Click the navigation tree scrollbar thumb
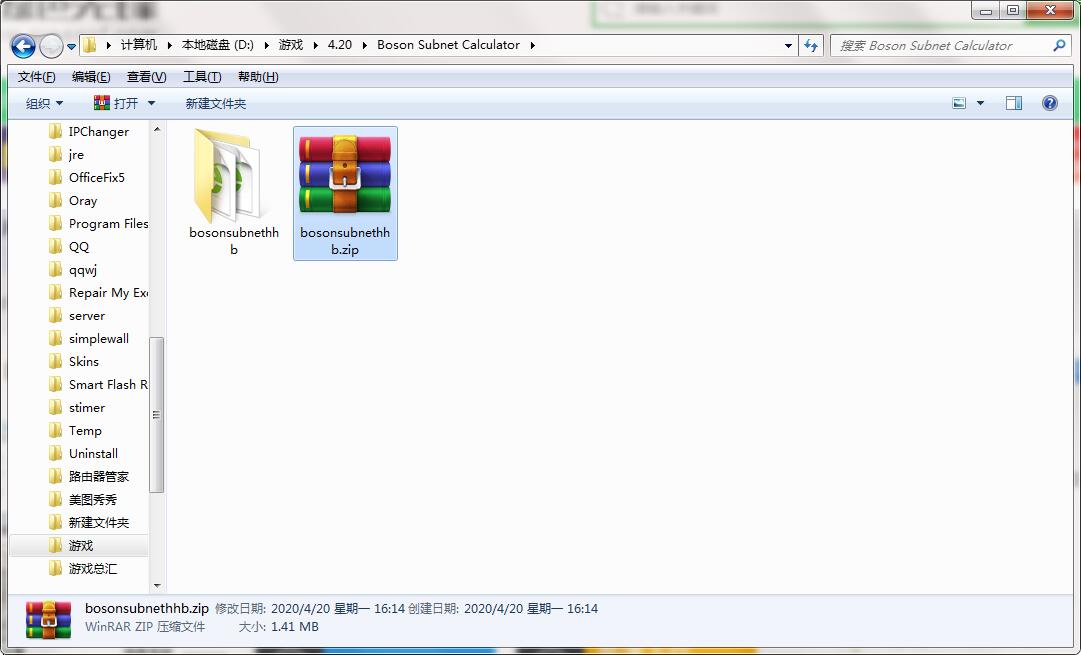 point(156,415)
